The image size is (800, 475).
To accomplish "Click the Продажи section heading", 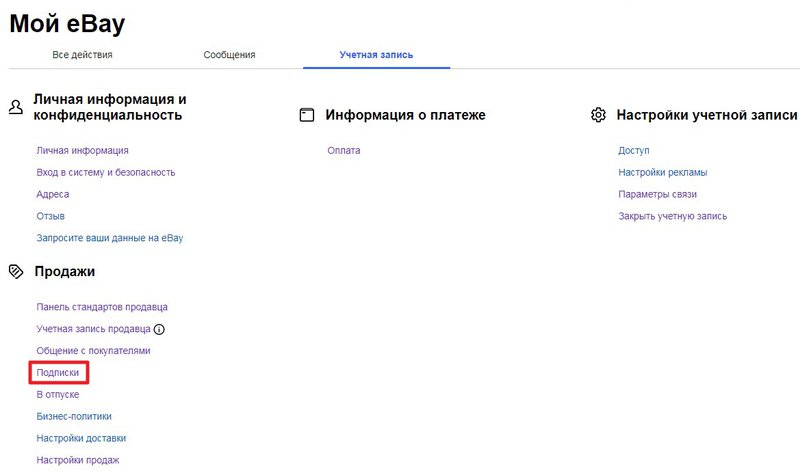I will pyautogui.click(x=65, y=271).
